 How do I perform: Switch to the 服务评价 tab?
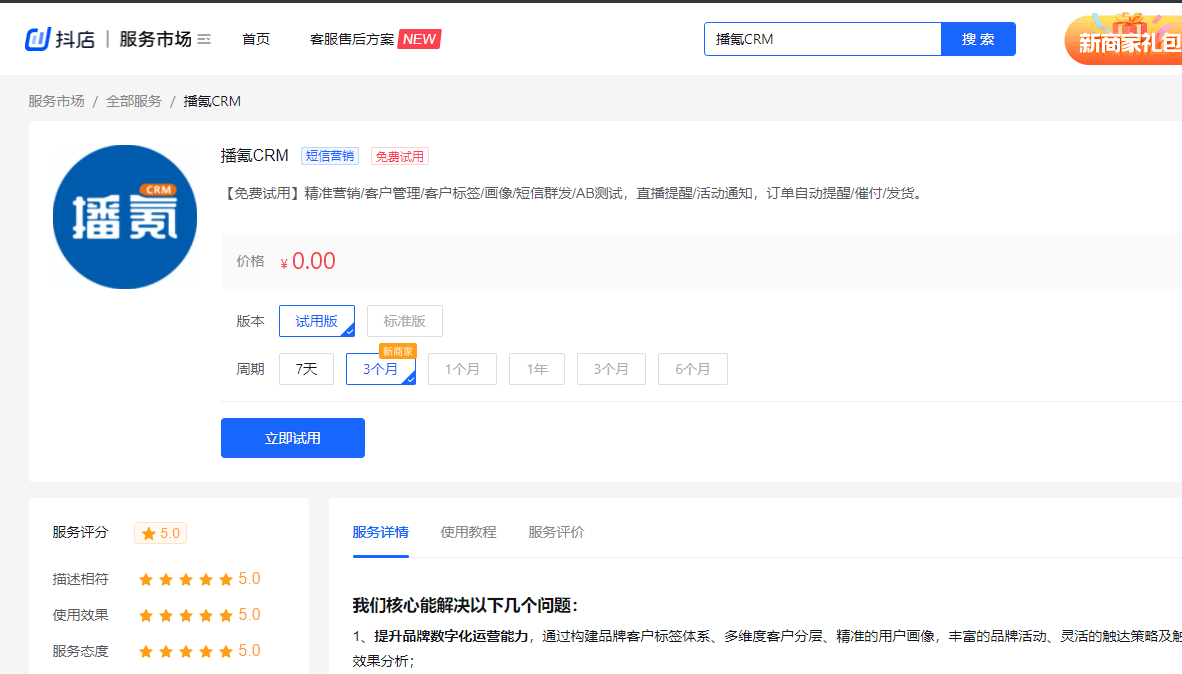click(556, 532)
